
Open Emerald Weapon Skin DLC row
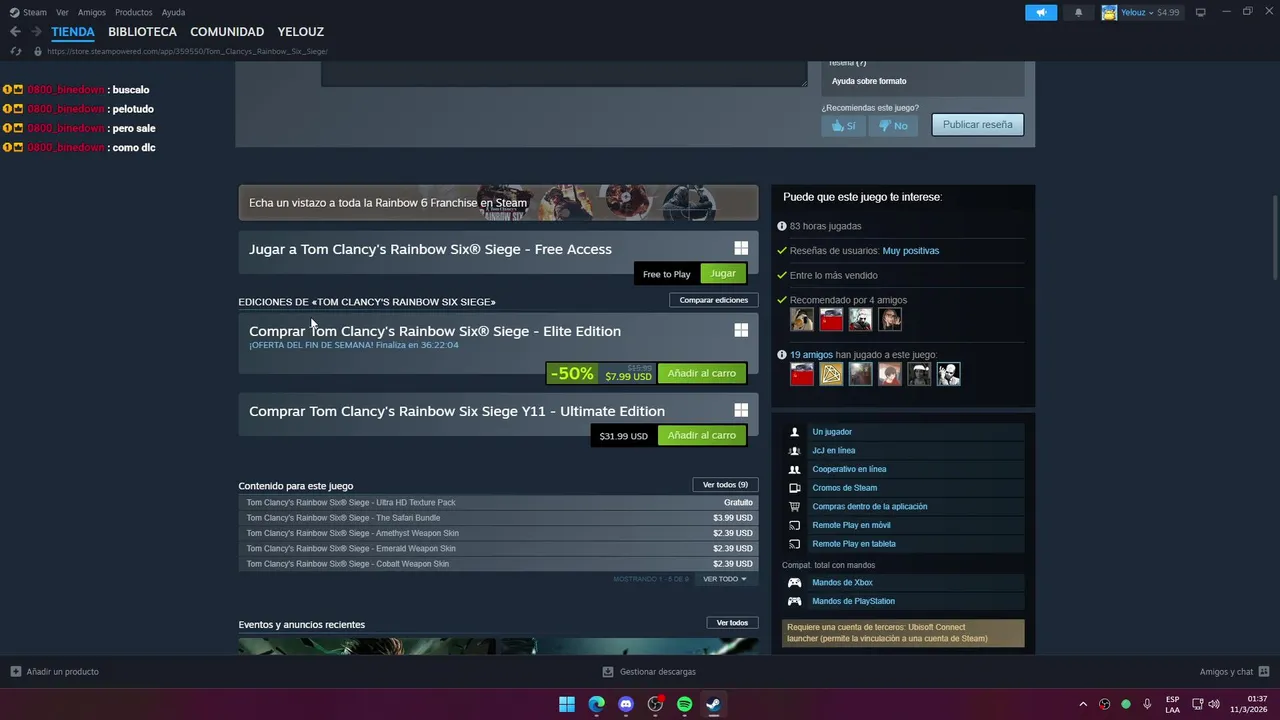(x=498, y=549)
